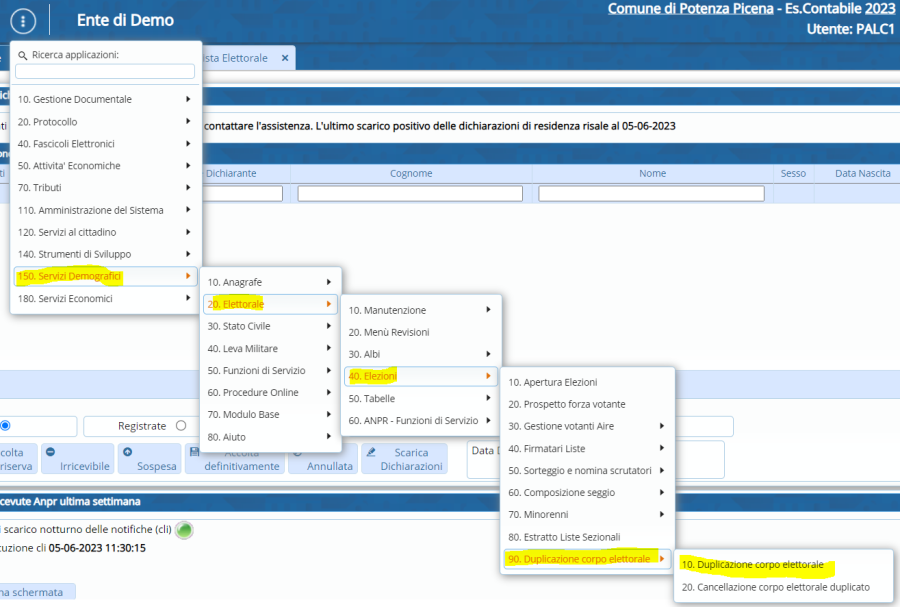Open 20. Menù Revisioni entry
The height and width of the screenshot is (607, 900).
[x=389, y=332]
